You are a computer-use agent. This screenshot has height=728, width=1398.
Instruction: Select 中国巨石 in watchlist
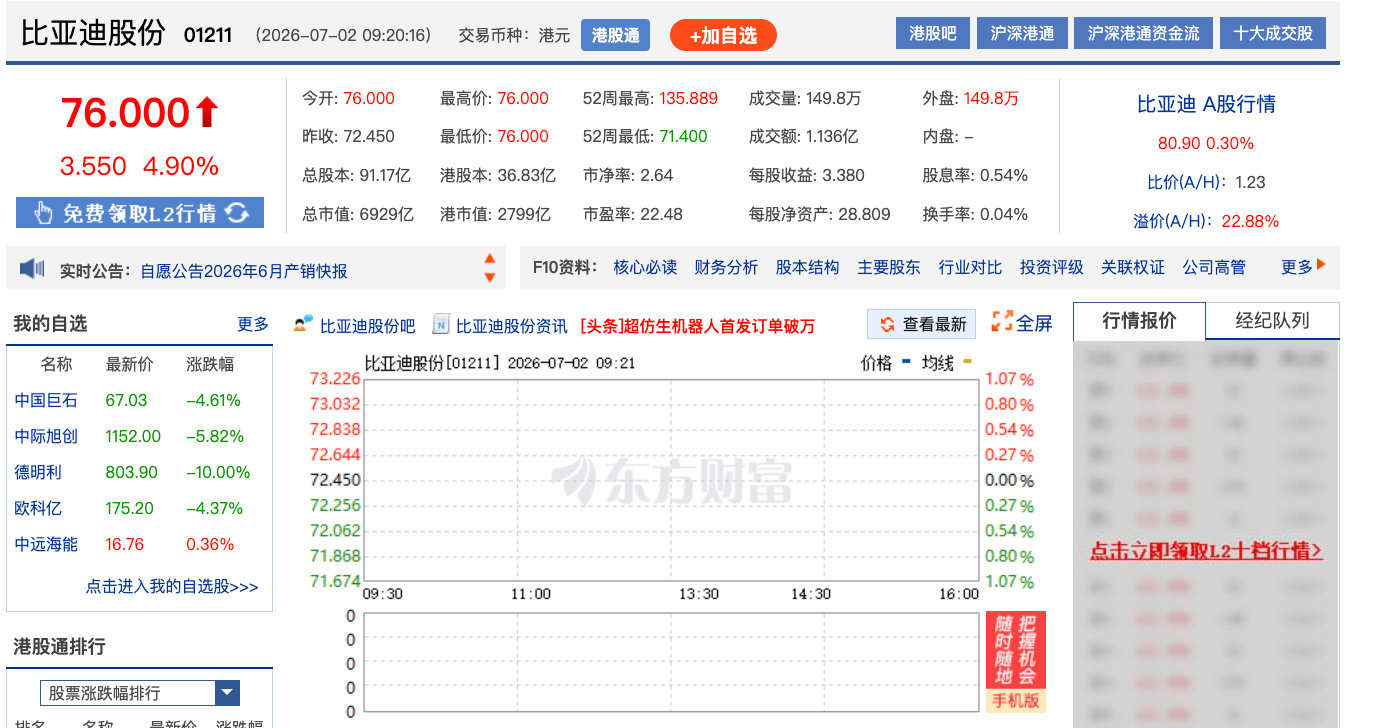tap(46, 400)
